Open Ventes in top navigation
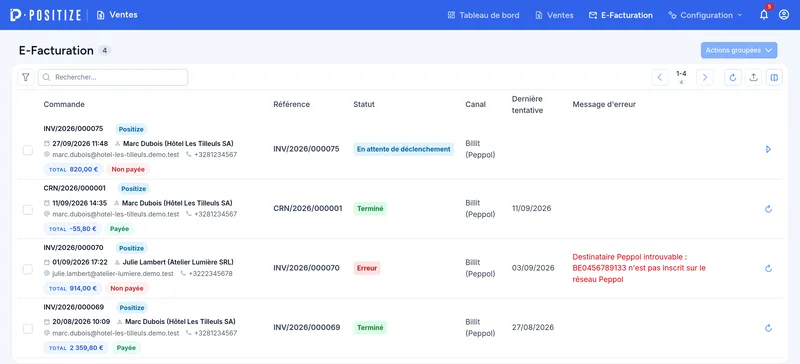This screenshot has width=800, height=364. [554, 15]
